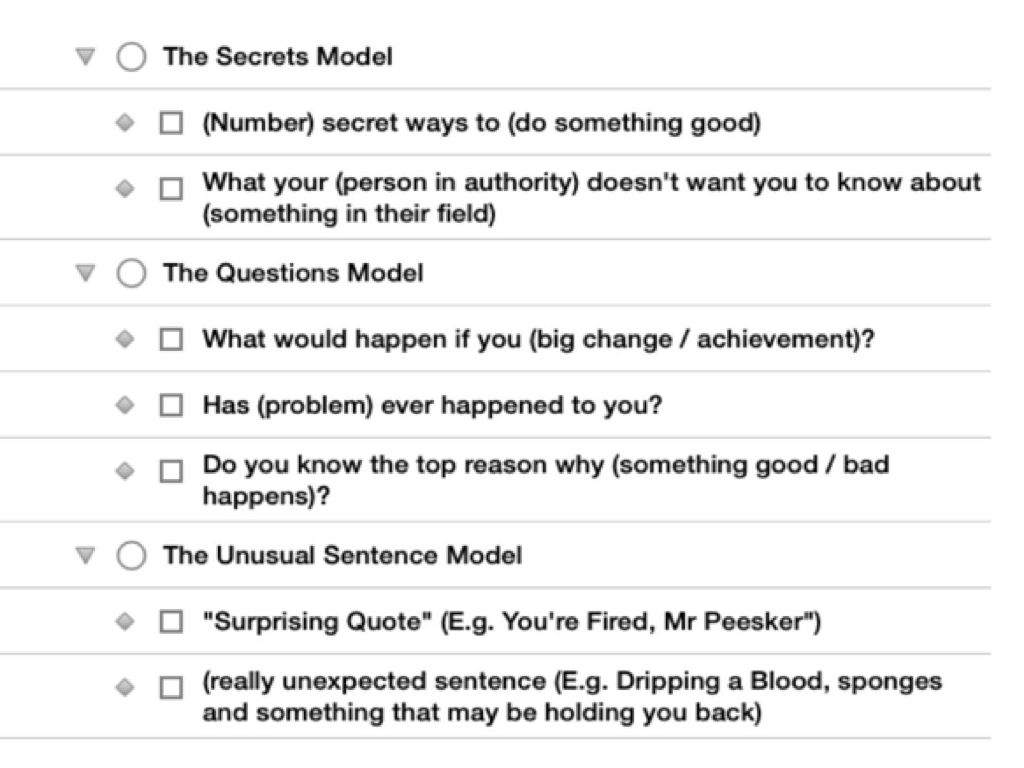Click The Questions Model status circle
This screenshot has height=768, width=1024.
[x=131, y=273]
